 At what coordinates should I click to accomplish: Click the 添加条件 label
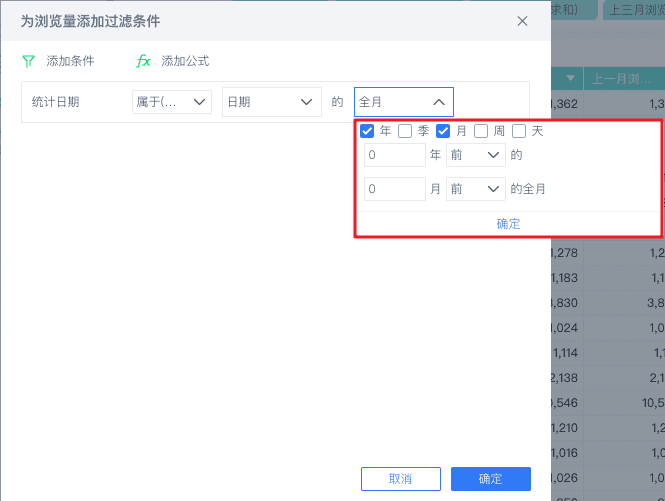point(70,61)
